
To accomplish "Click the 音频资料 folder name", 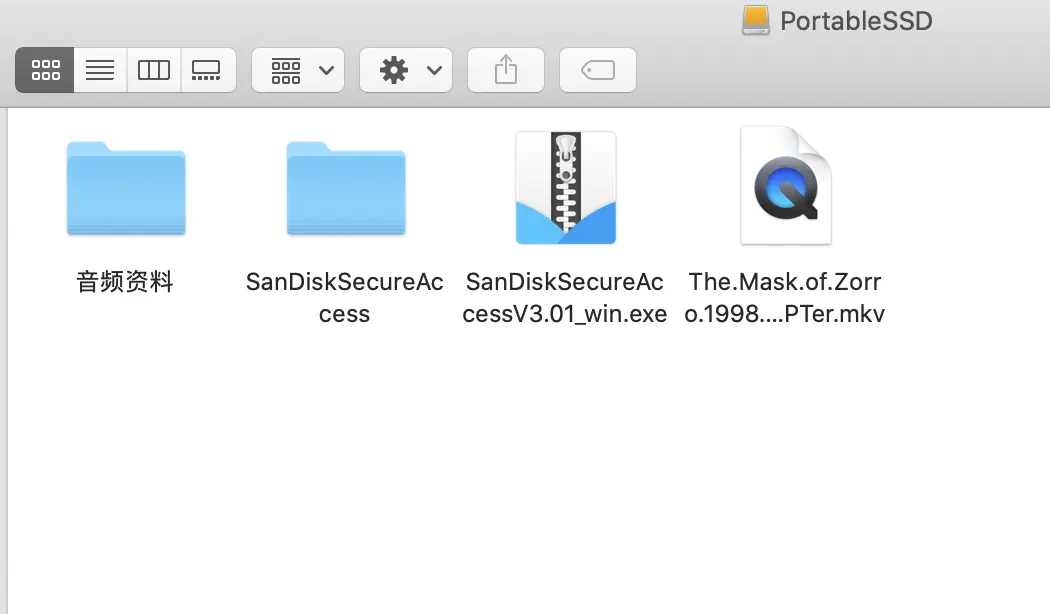I will click(x=125, y=282).
